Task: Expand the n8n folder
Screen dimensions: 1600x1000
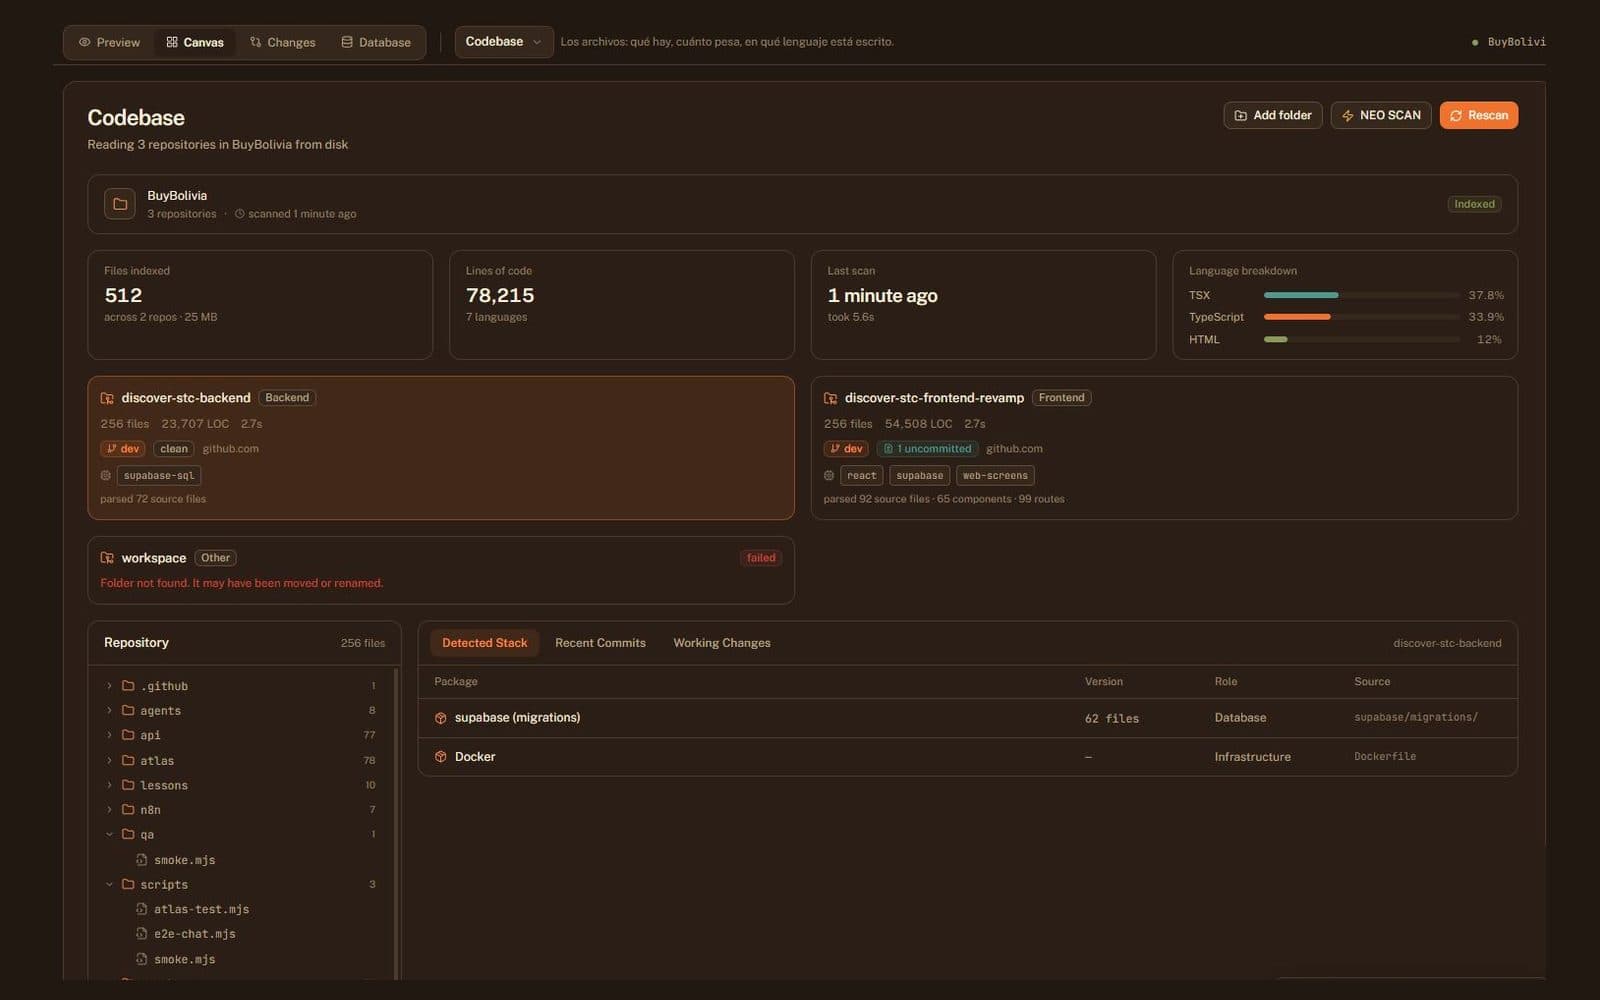Action: tap(109, 809)
